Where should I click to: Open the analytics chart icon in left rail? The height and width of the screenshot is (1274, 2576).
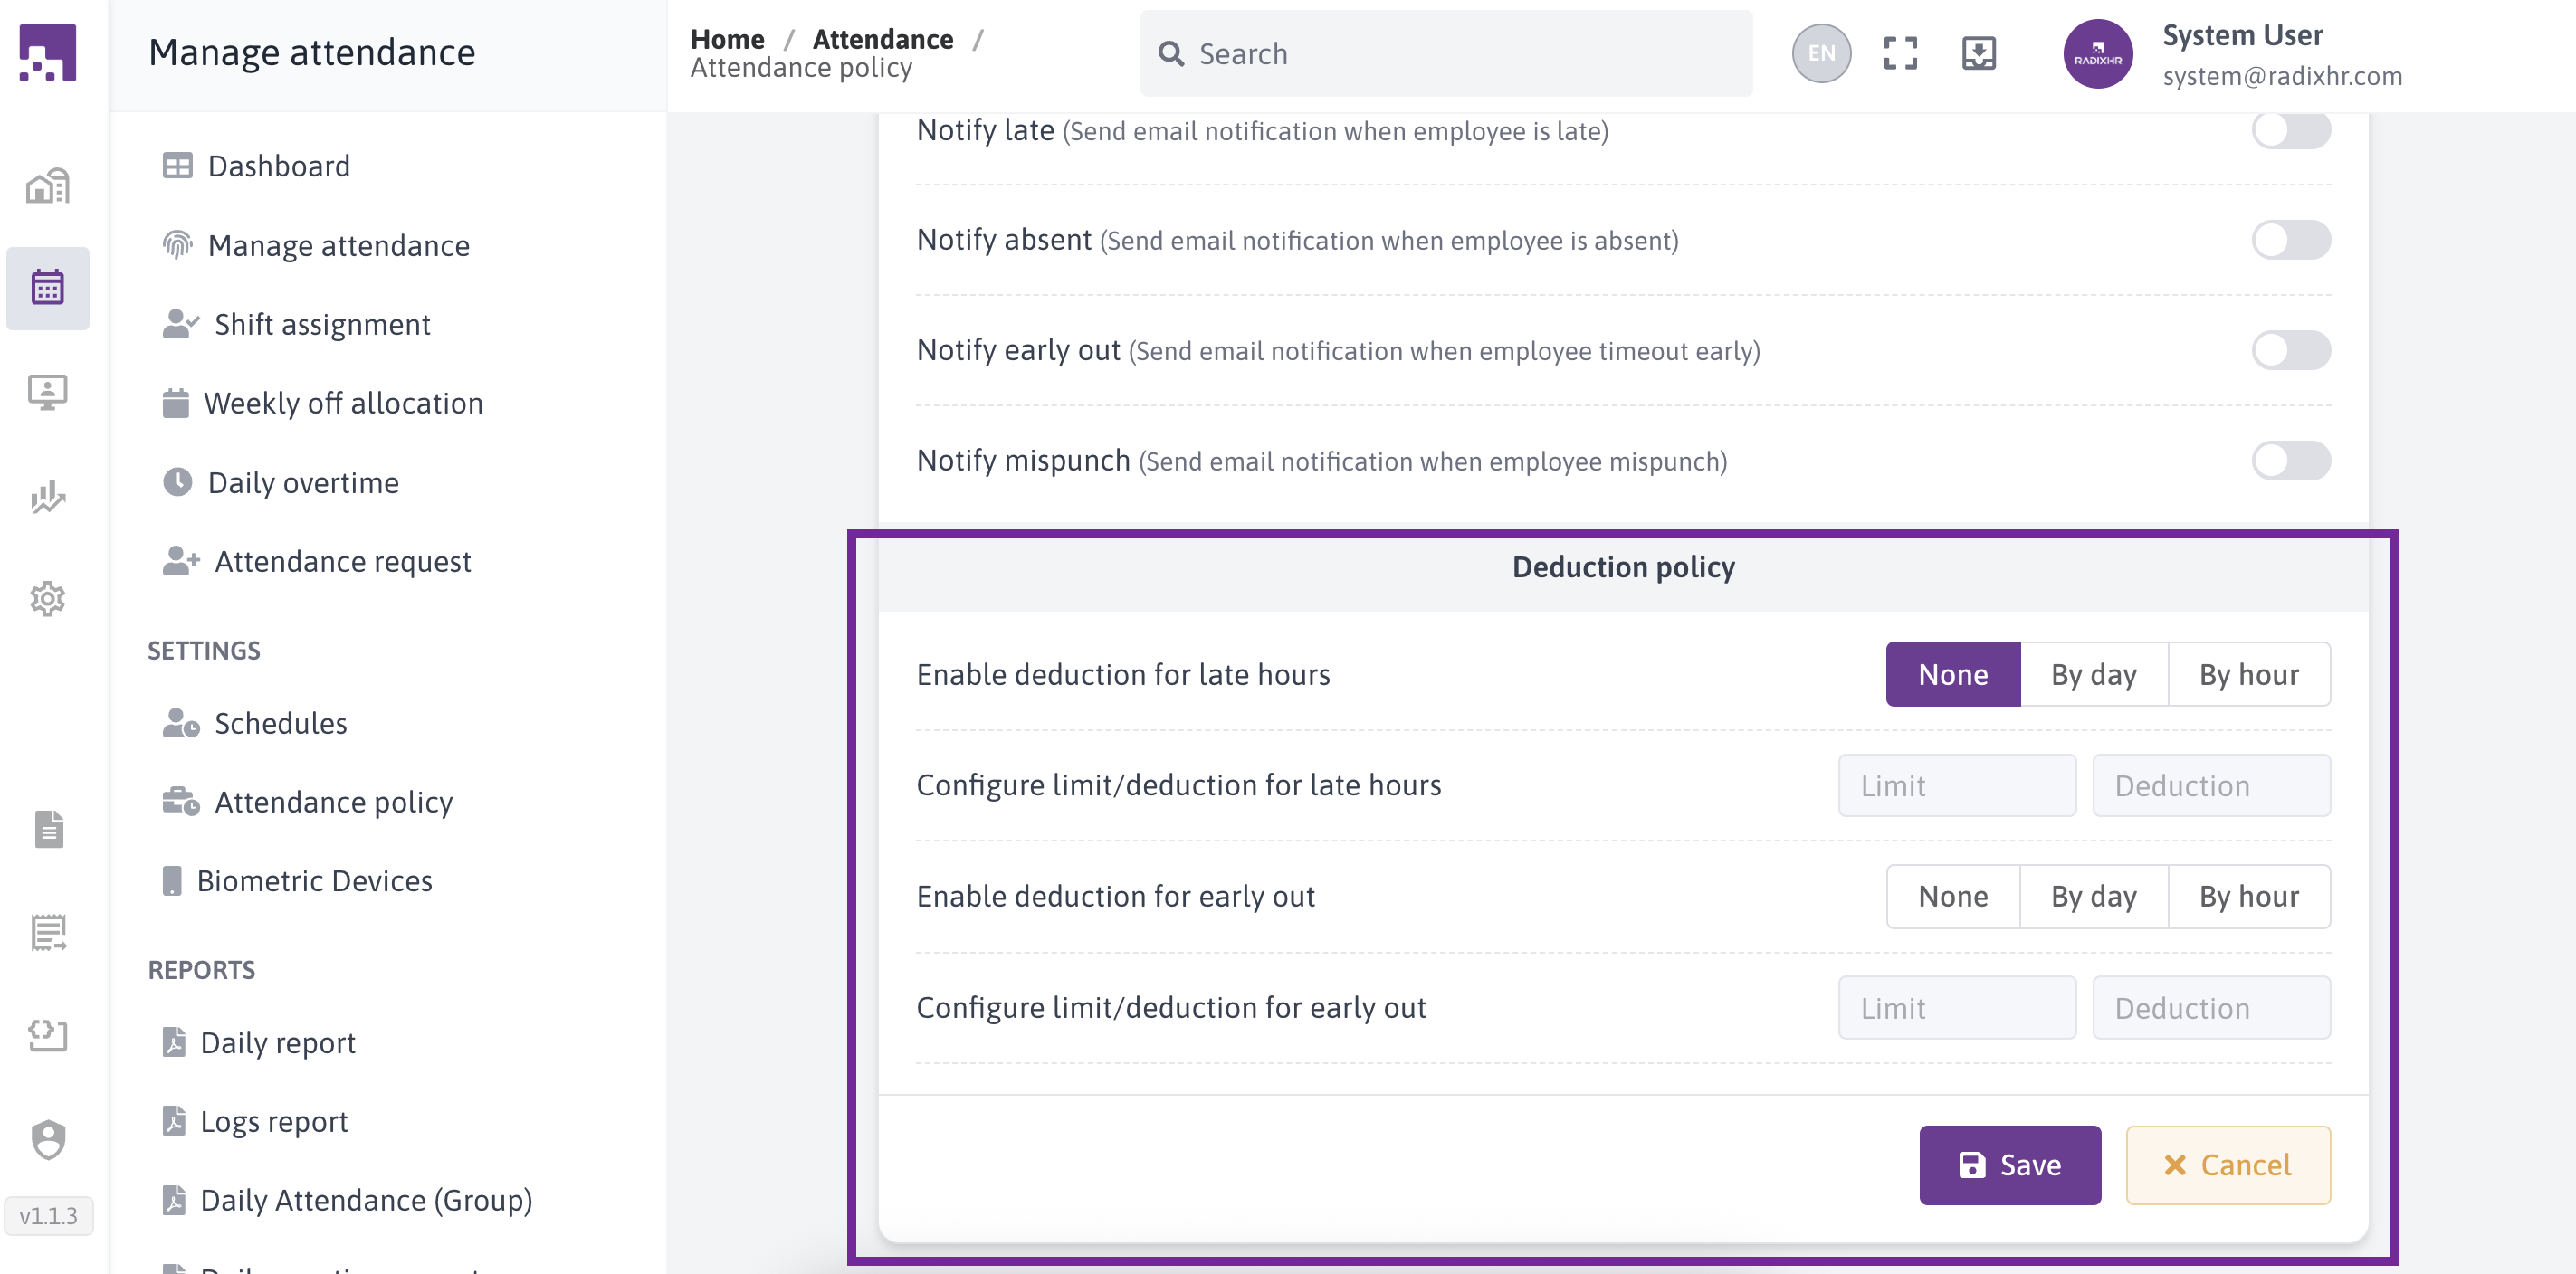[47, 495]
